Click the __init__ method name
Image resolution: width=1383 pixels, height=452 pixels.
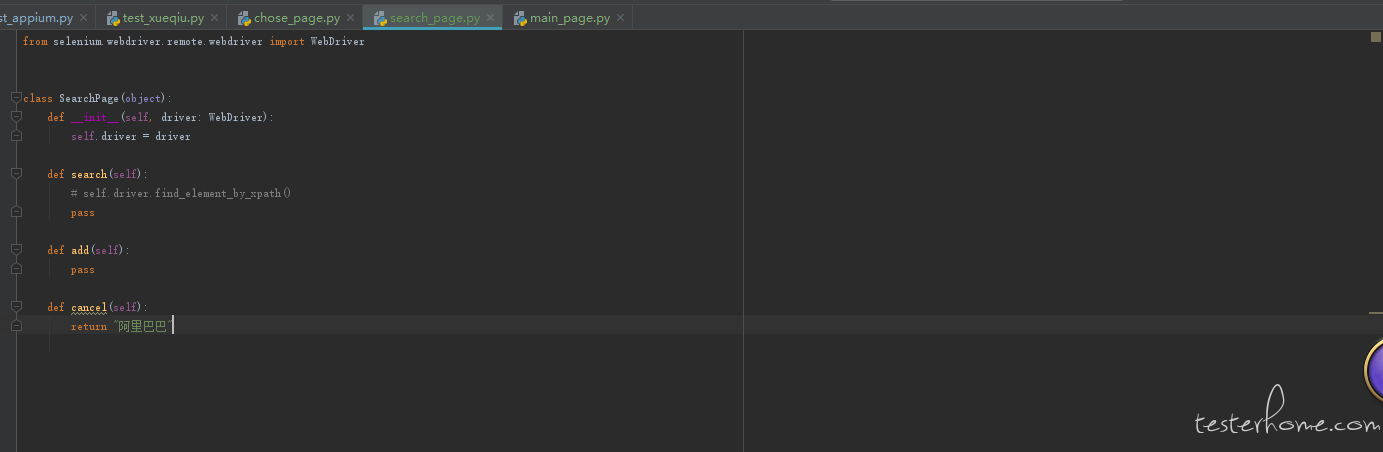95,117
